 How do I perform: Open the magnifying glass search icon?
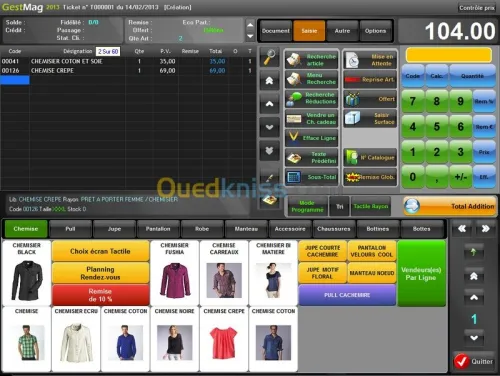[269, 57]
